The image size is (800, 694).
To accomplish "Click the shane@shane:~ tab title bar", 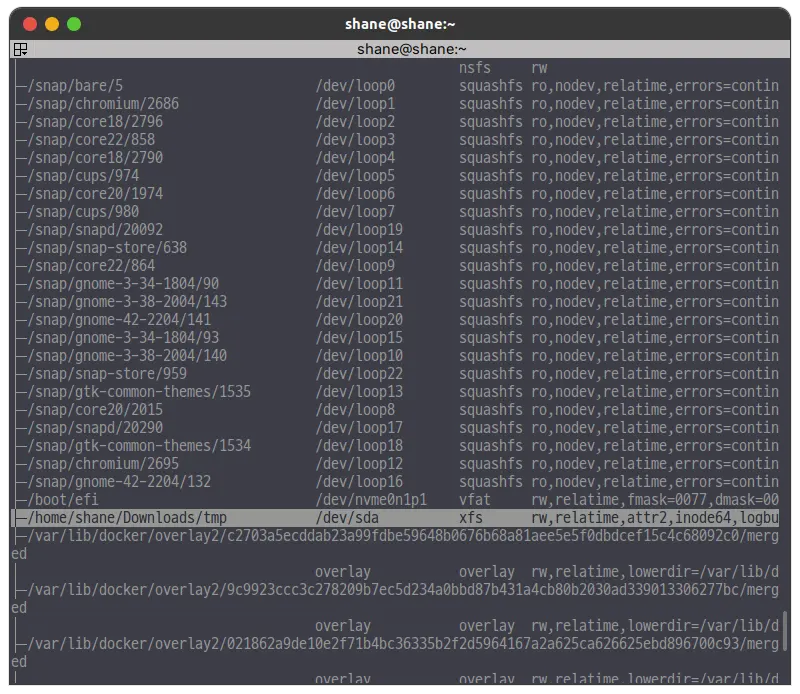I will tap(411, 49).
